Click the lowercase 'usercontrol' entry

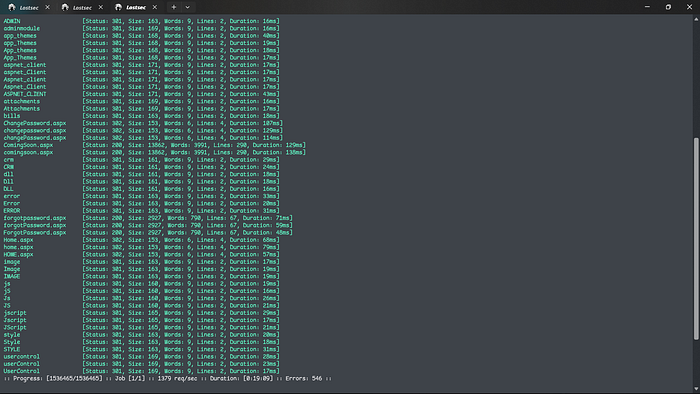point(22,357)
